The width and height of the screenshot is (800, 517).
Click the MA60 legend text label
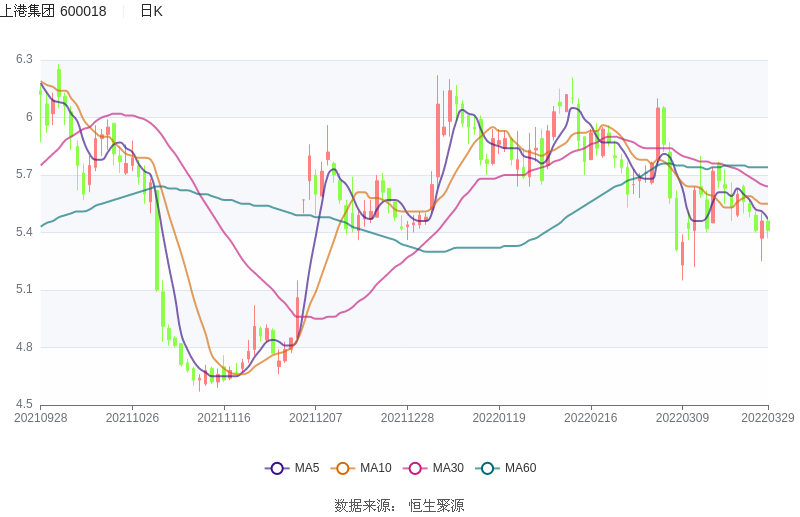(x=520, y=468)
